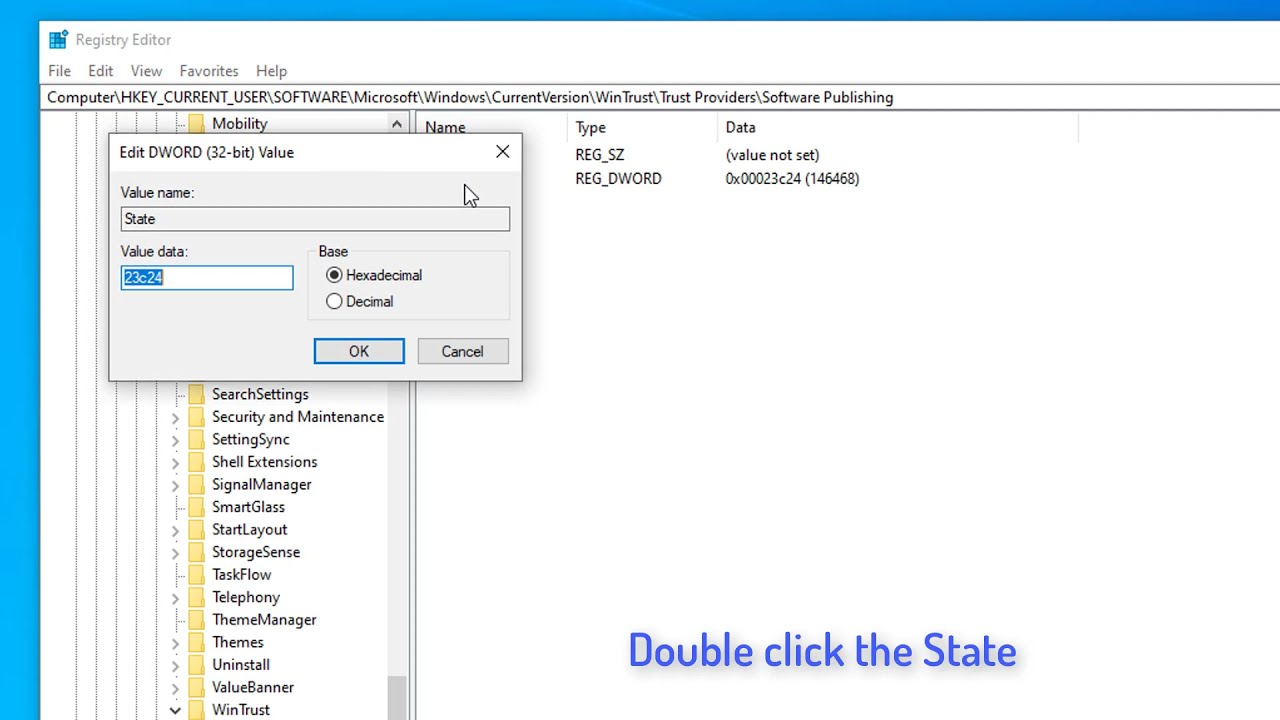Cancel the DWORD edit dialog

point(462,351)
